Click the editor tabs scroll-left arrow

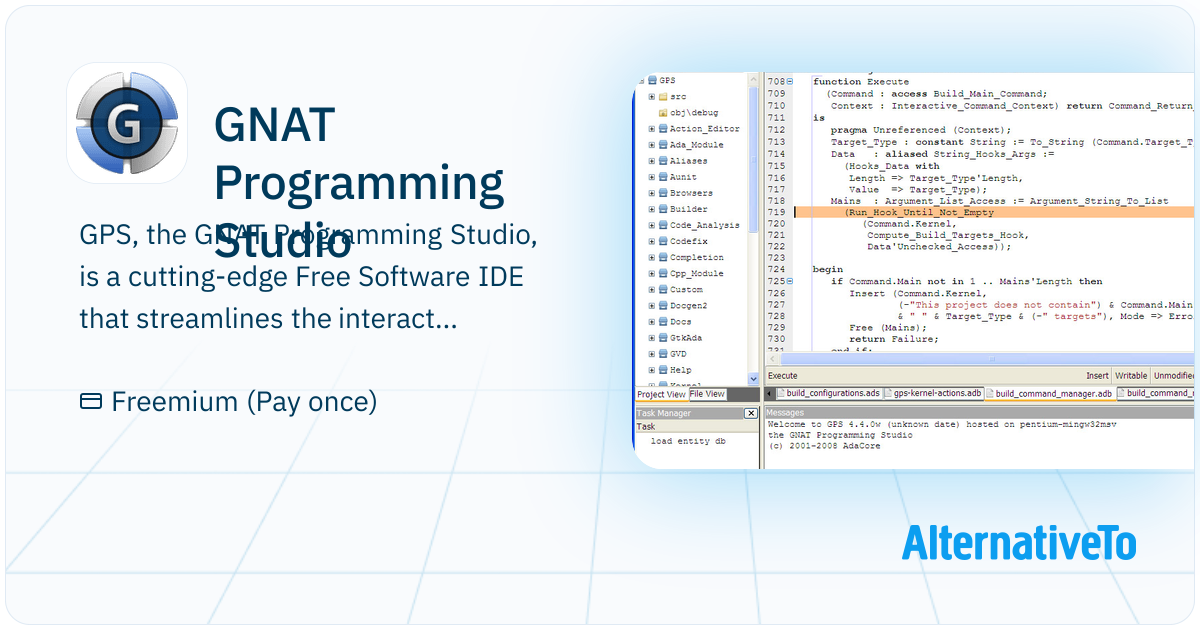coord(769,394)
